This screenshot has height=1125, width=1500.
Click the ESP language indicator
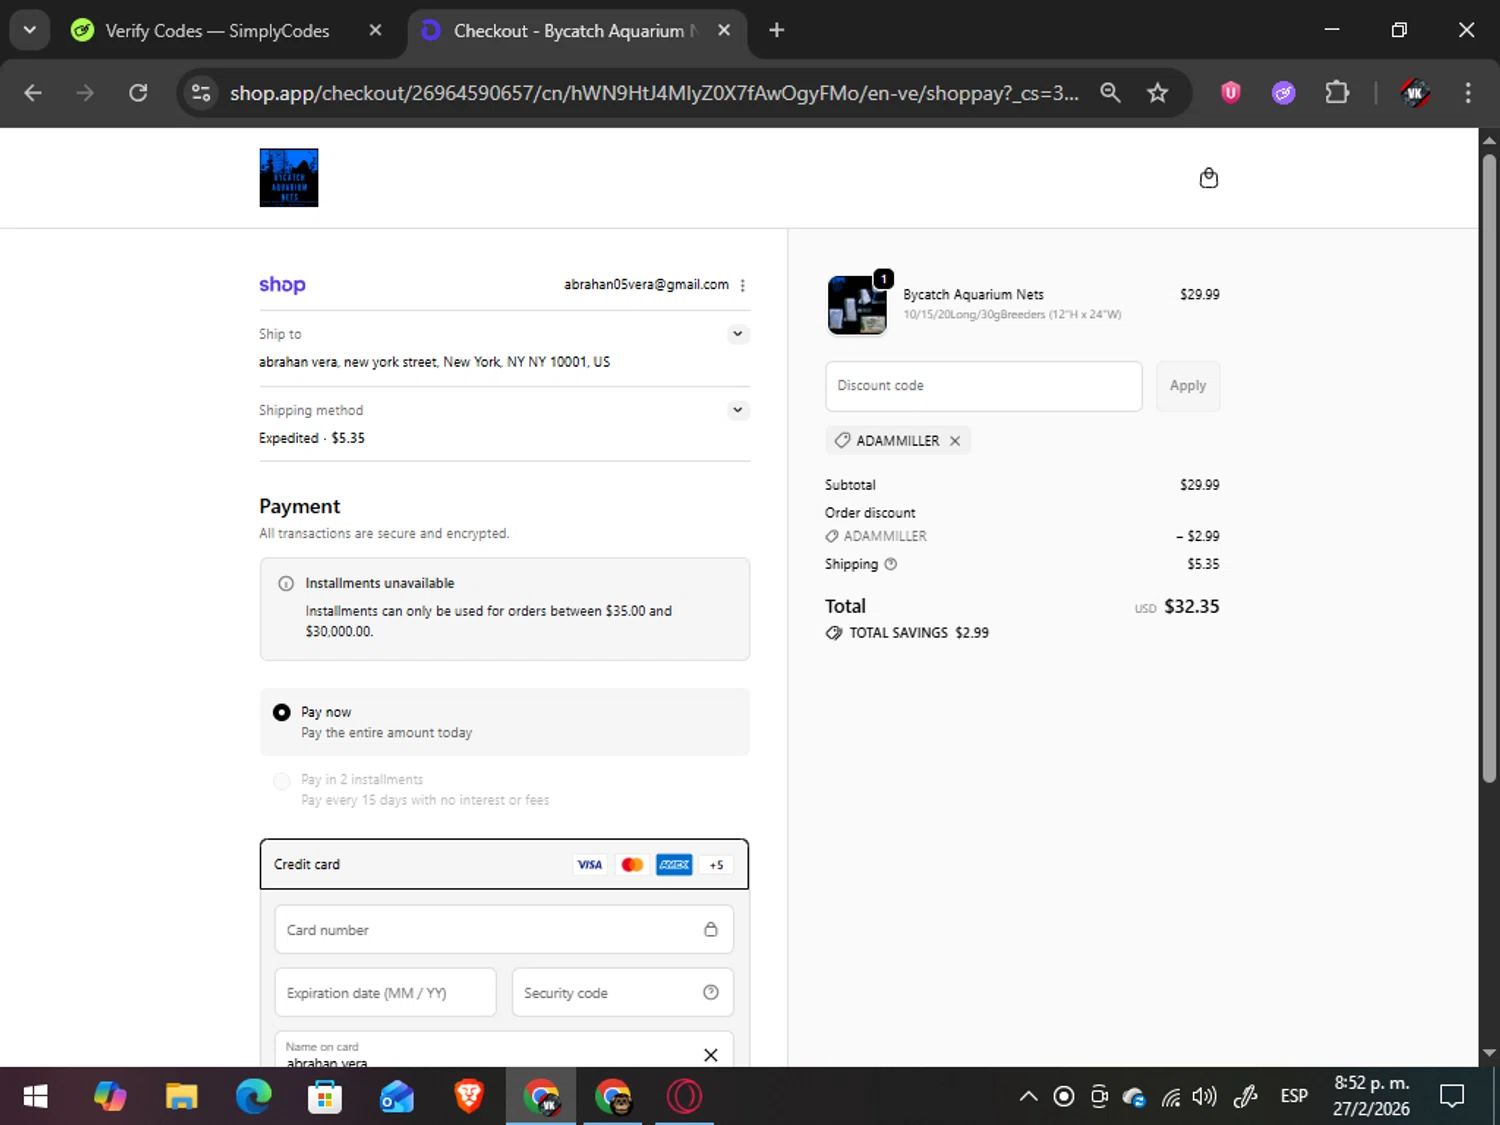1294,1097
